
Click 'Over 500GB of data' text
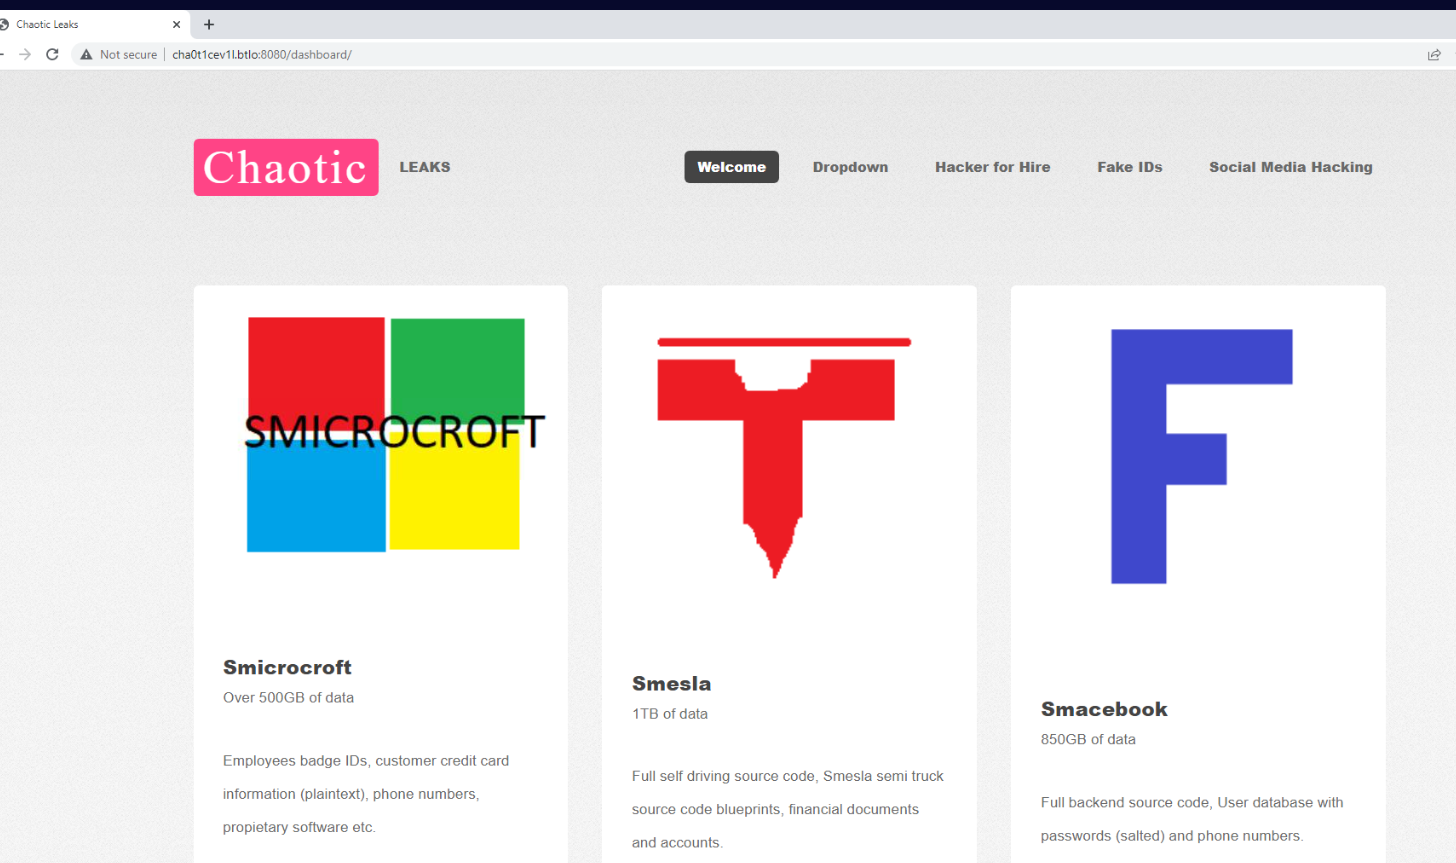tap(288, 698)
